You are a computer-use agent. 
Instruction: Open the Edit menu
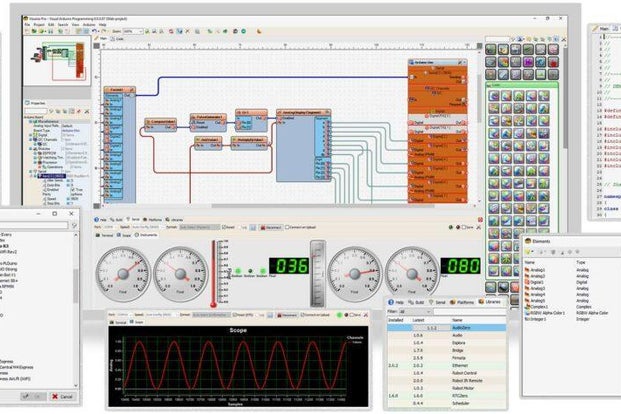pyautogui.click(x=51, y=25)
